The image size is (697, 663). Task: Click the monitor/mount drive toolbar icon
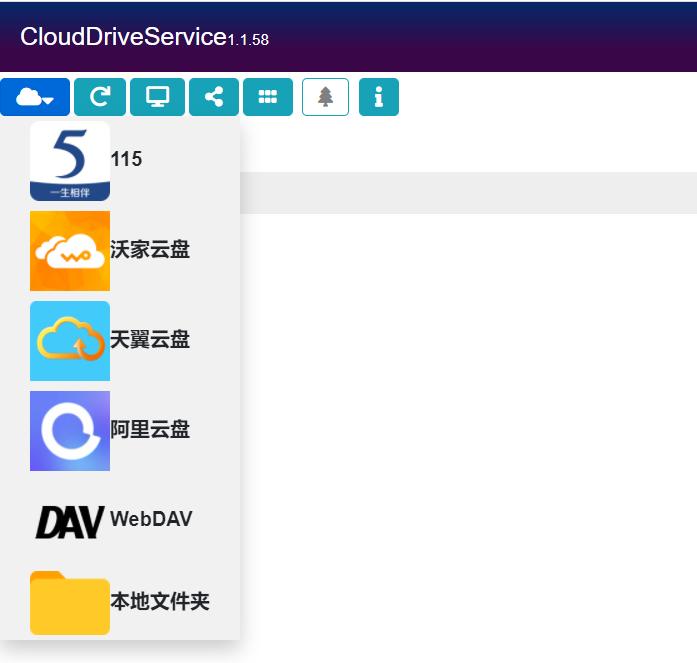coord(158,97)
